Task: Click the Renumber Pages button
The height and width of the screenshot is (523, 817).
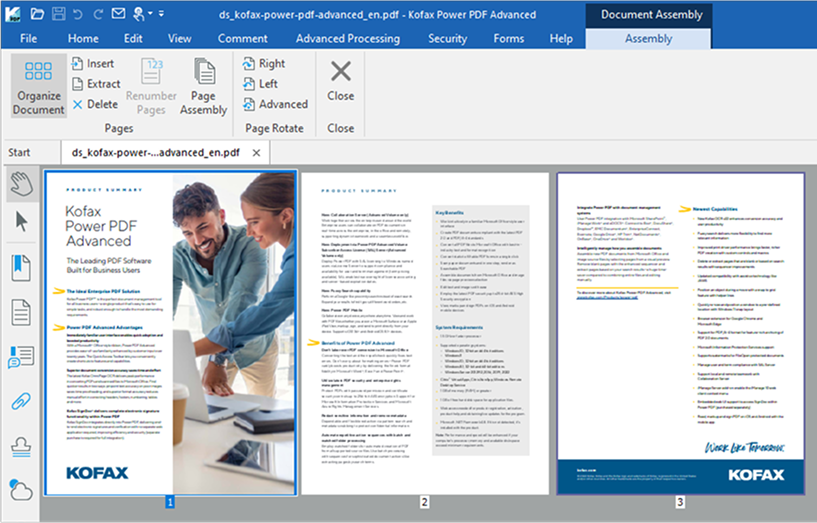Action: point(151,86)
